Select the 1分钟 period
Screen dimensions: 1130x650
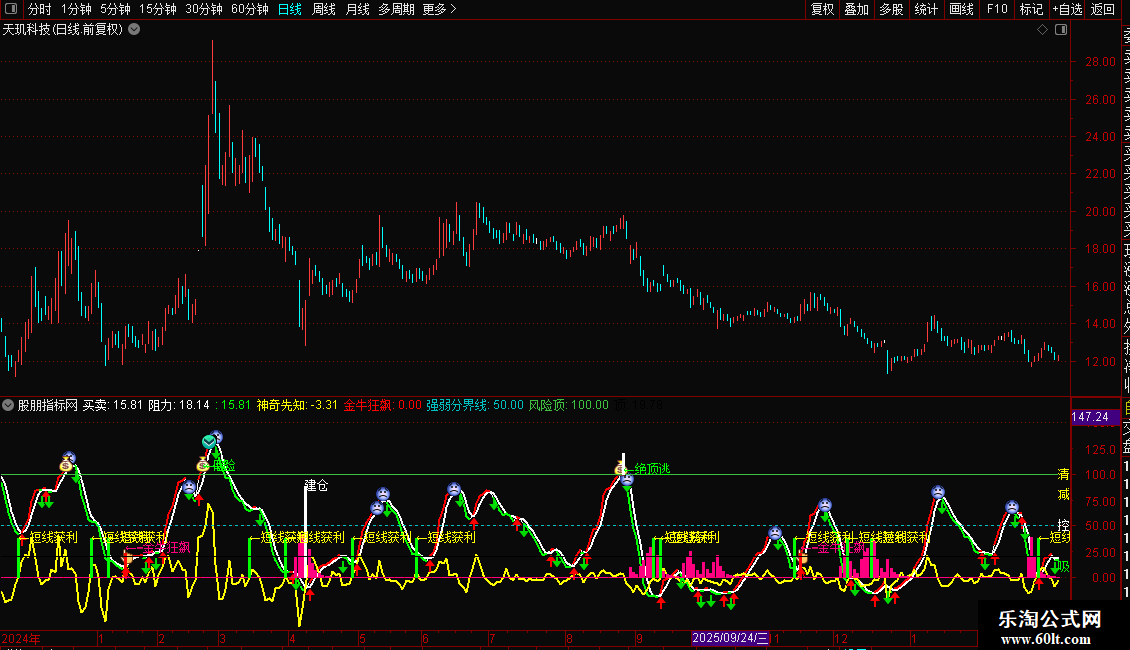76,9
